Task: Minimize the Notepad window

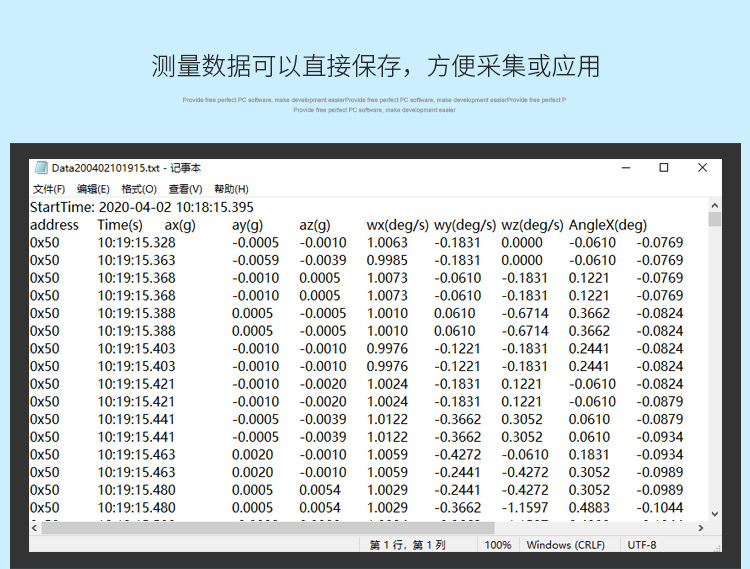Action: click(x=626, y=168)
